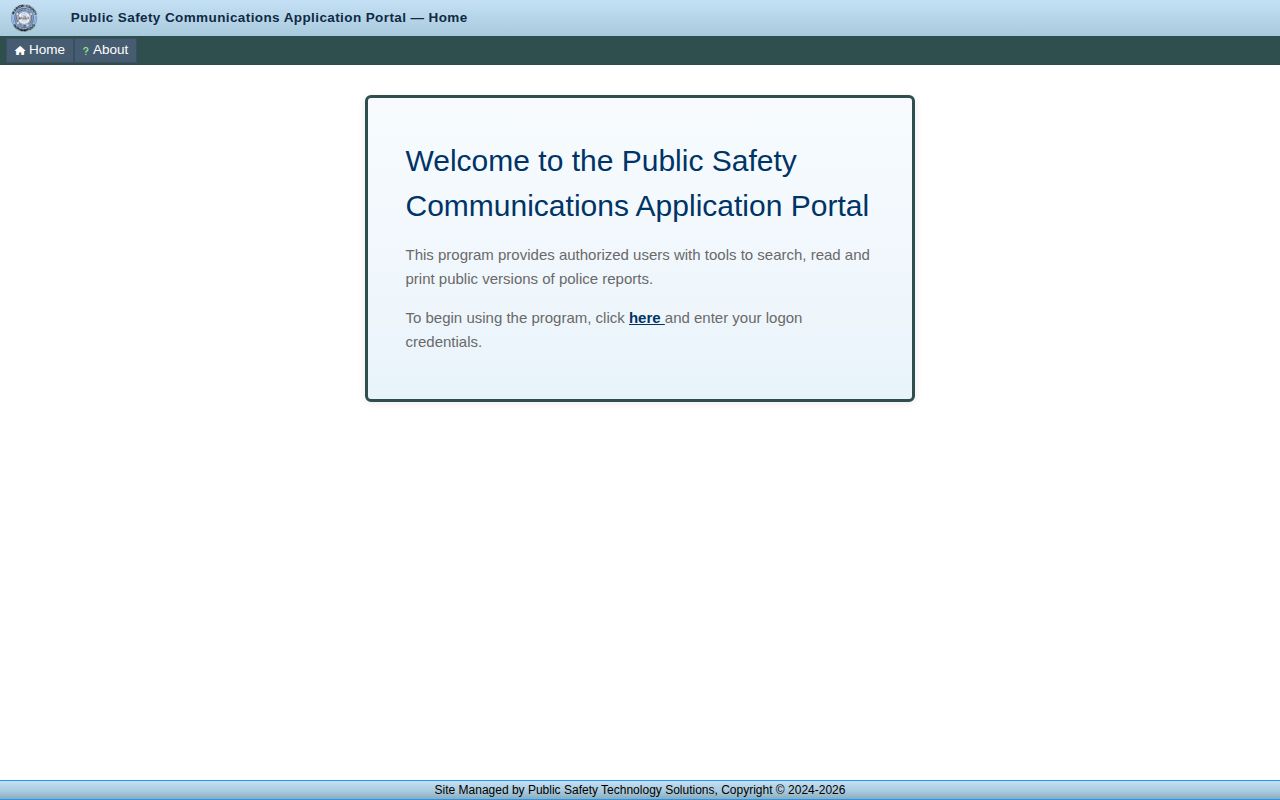Open the Home menu item
1280x800 pixels.
point(40,50)
